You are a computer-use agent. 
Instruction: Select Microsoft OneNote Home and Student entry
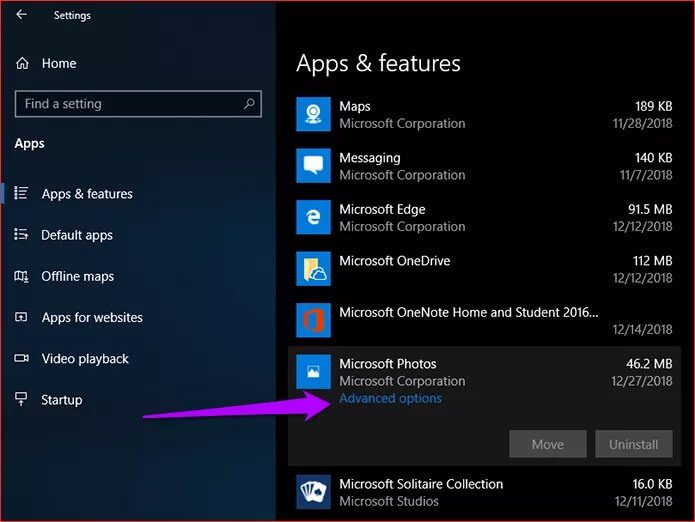(469, 312)
